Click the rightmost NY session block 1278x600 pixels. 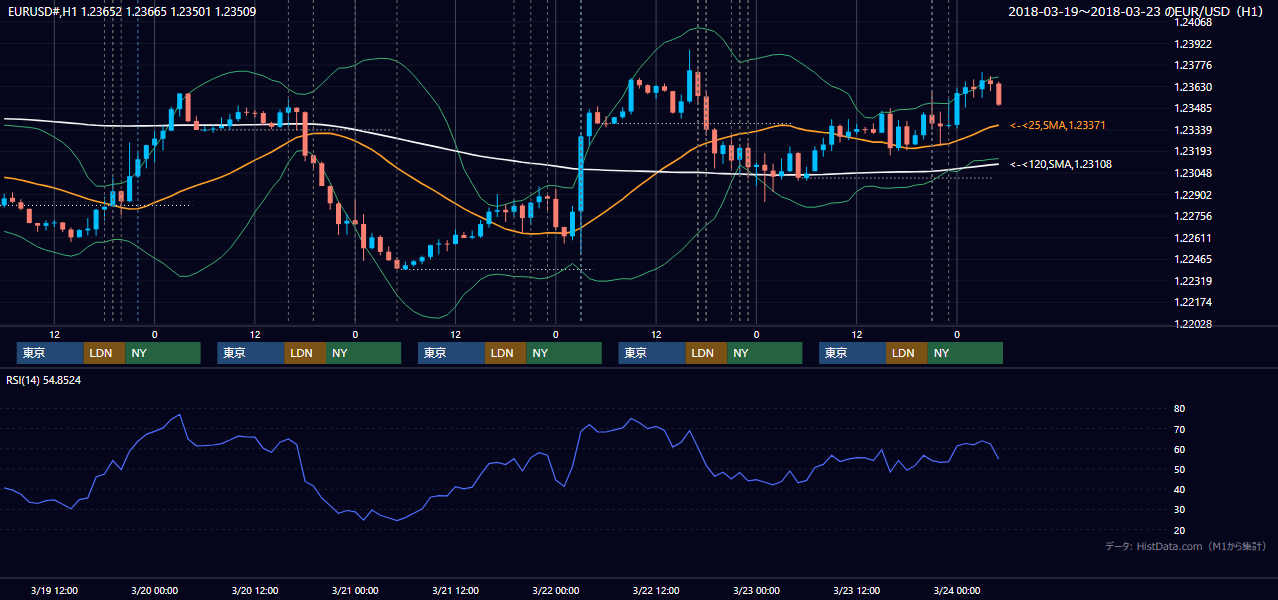pos(965,353)
